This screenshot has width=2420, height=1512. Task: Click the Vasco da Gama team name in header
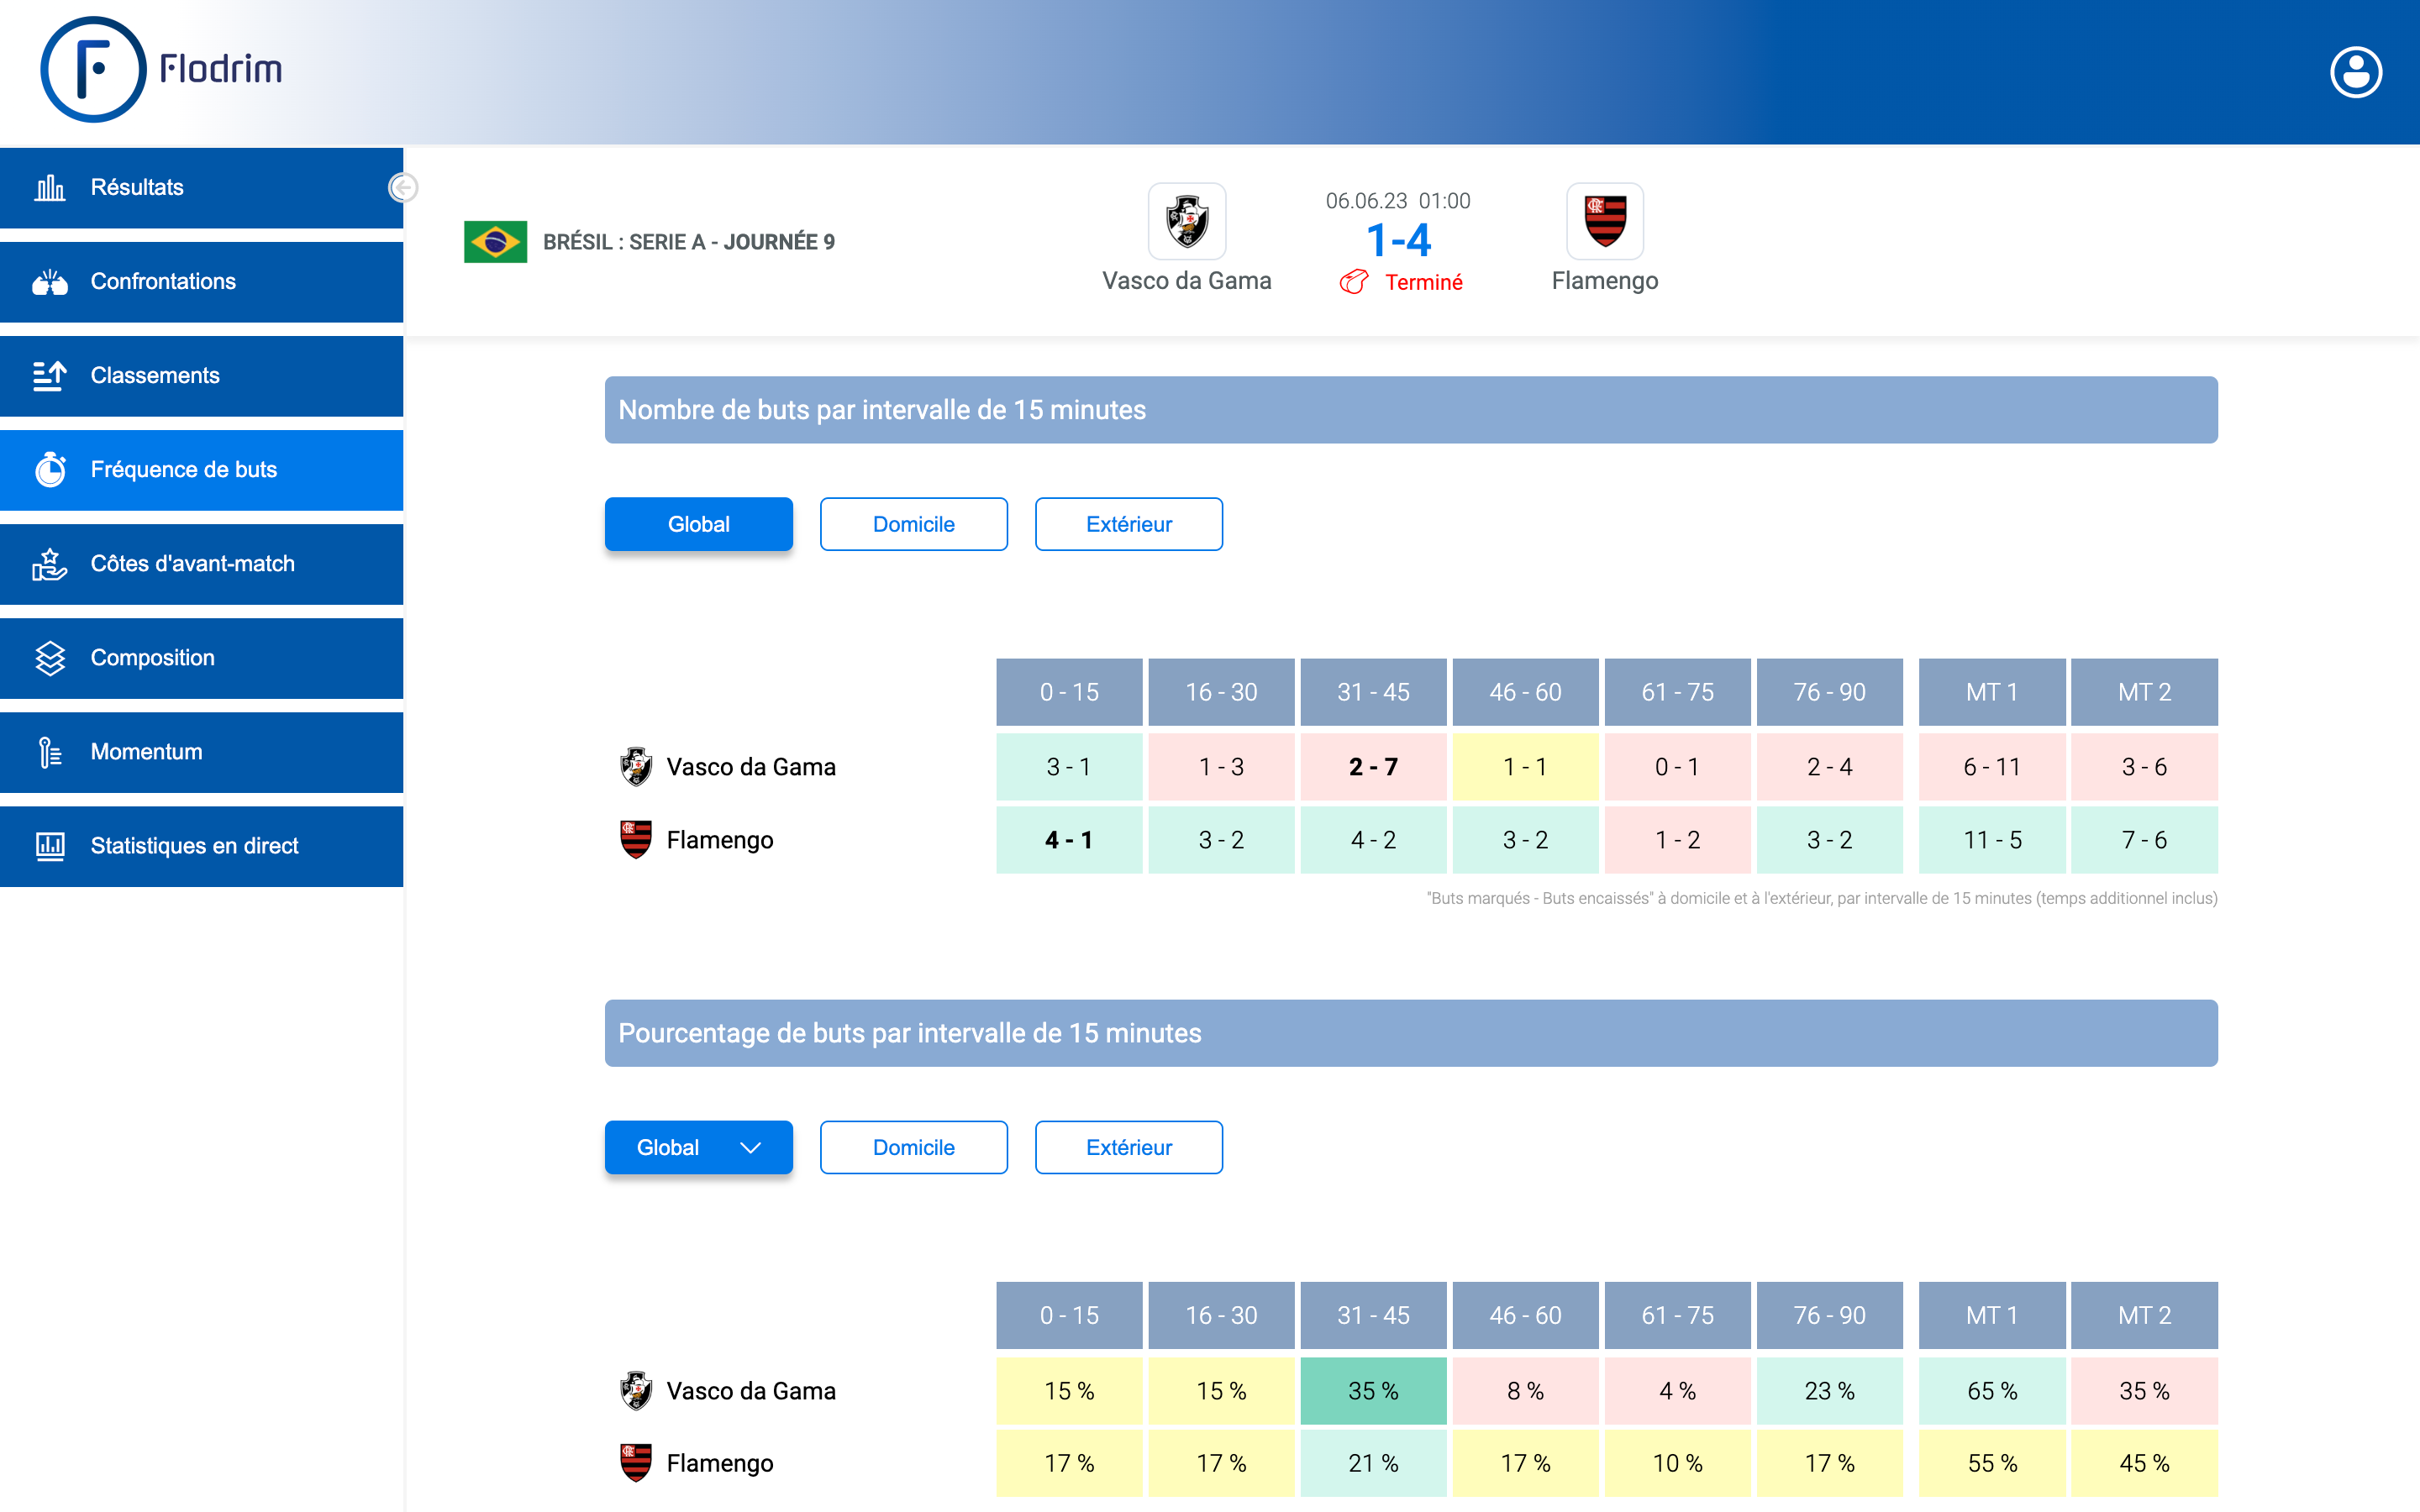click(1186, 281)
